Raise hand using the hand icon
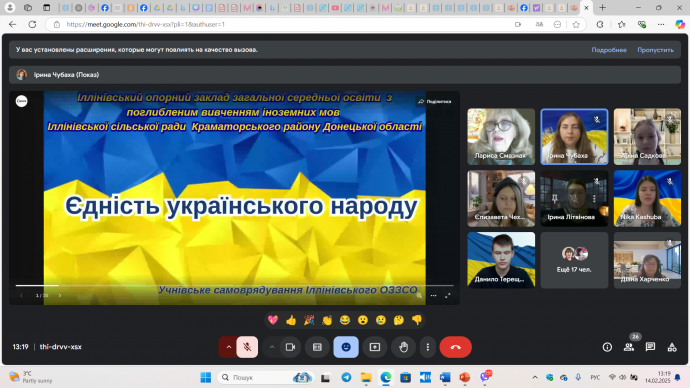690x388 pixels. (404, 347)
